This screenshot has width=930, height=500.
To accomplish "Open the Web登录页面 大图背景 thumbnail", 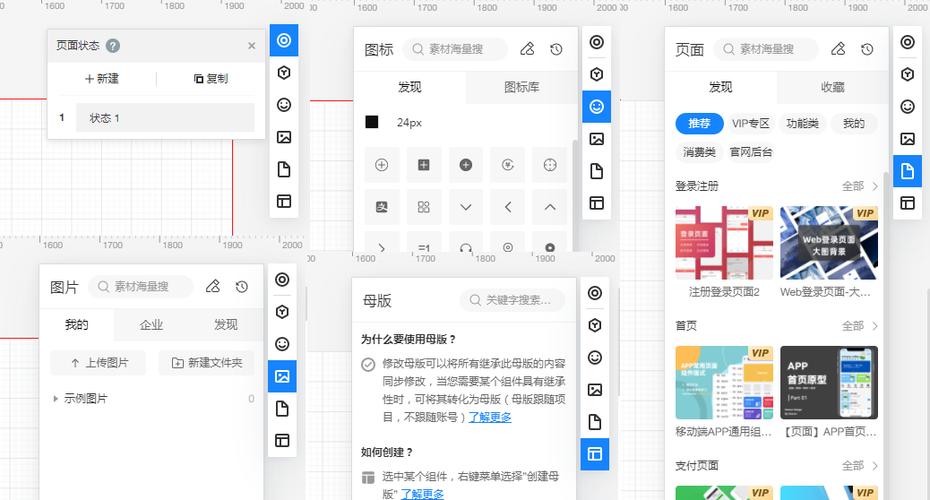I will coord(829,243).
